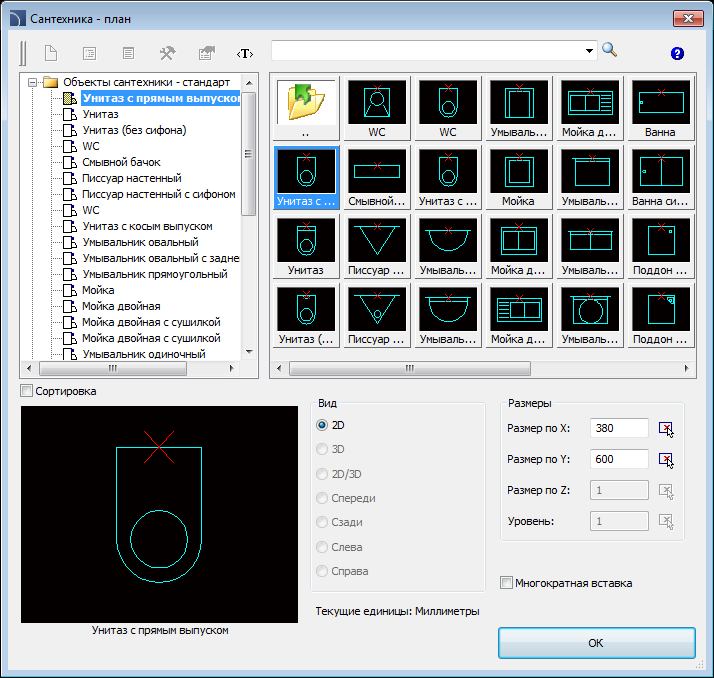Select the Спереди view radio button
The image size is (714, 678).
(322, 498)
